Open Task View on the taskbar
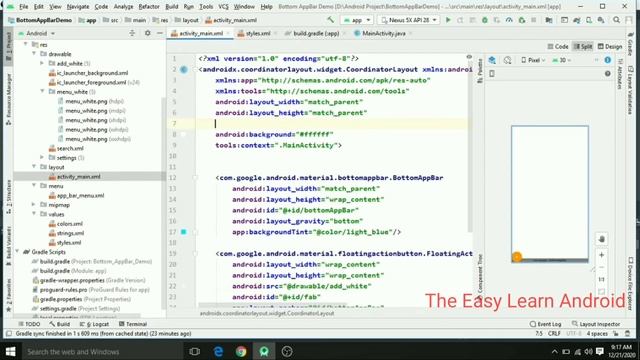640x360 pixels. 195,351
